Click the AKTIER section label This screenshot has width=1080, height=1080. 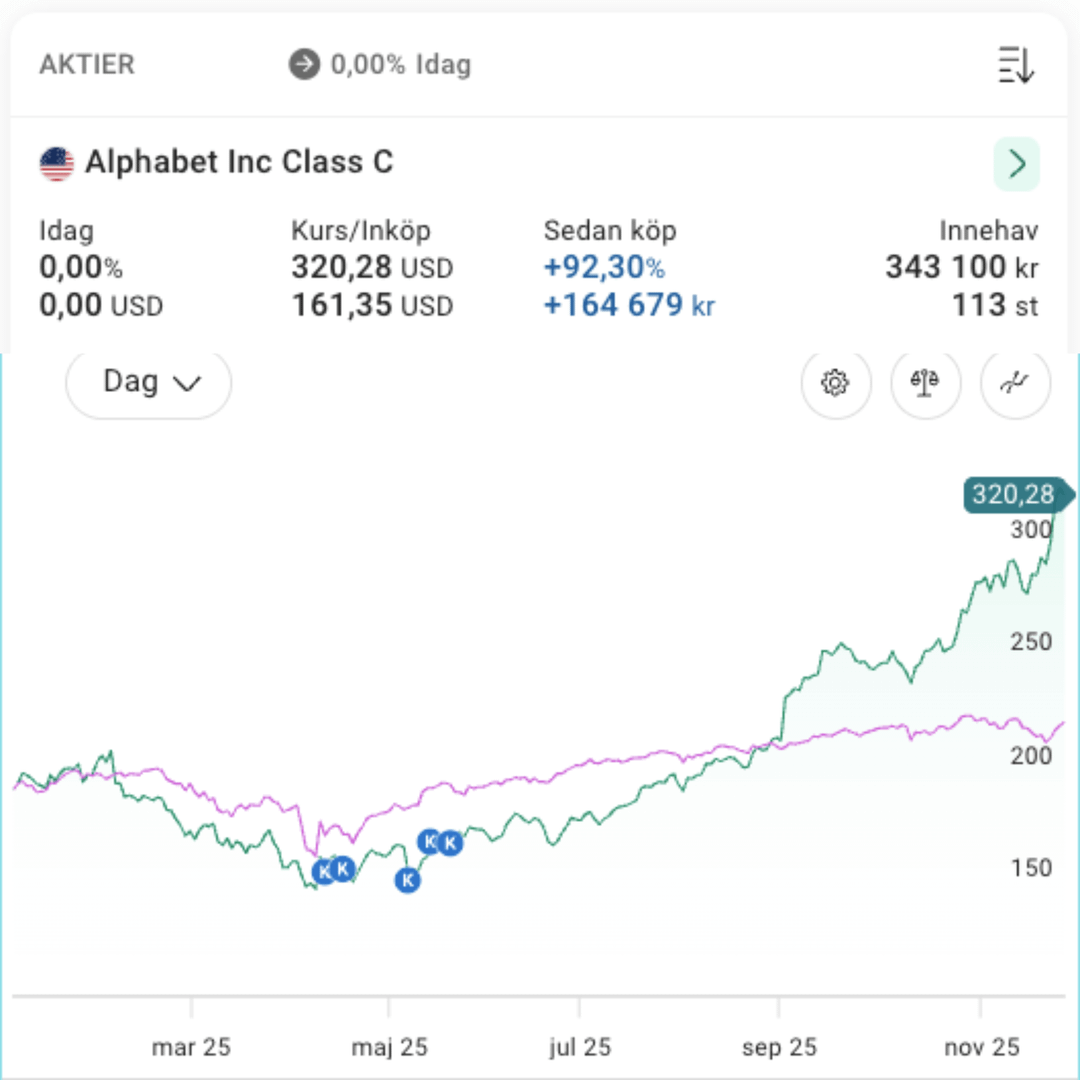[x=87, y=65]
